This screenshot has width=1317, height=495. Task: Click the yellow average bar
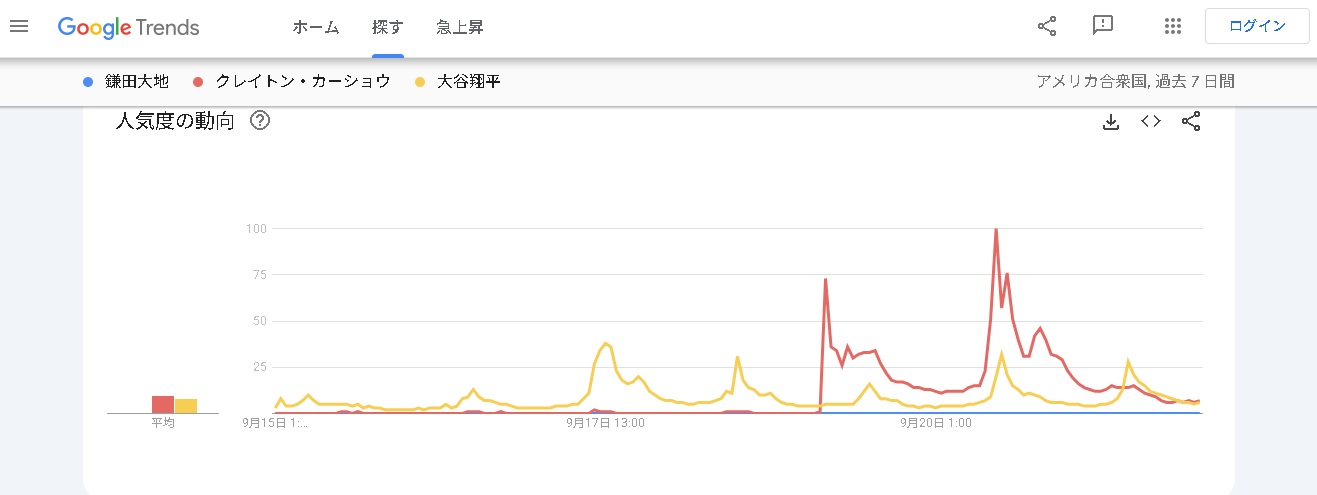(186, 406)
